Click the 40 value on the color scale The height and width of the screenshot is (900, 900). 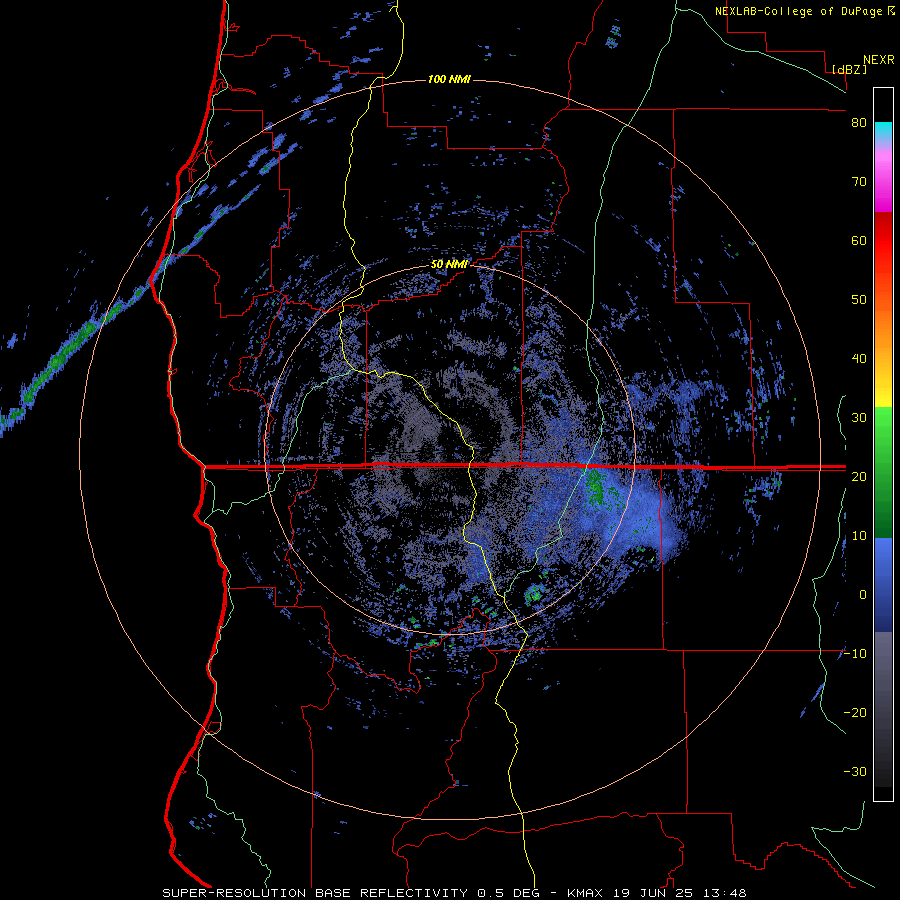click(859, 359)
